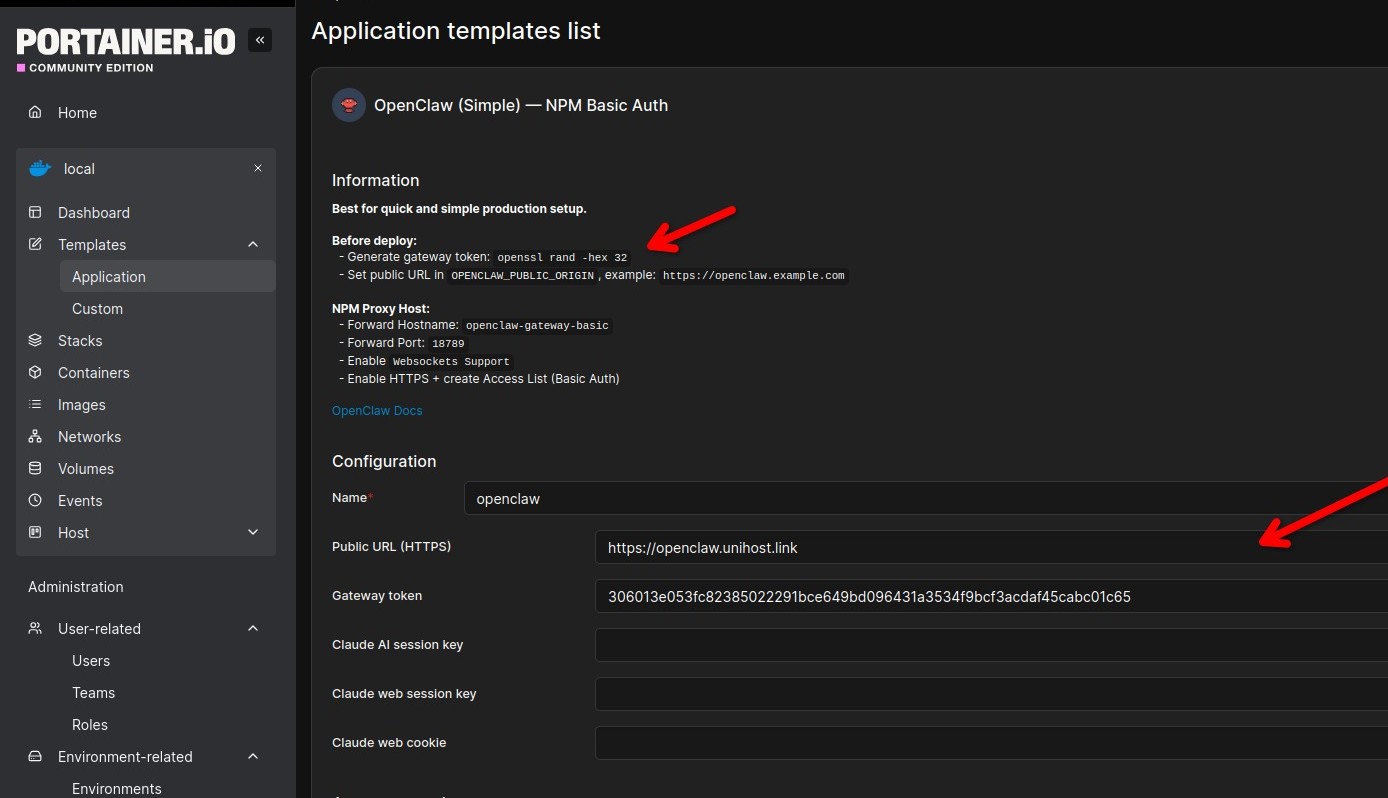
Task: Click the 'OpenClaw (Simple) — NPM Basic Auth' title
Action: [x=521, y=105]
